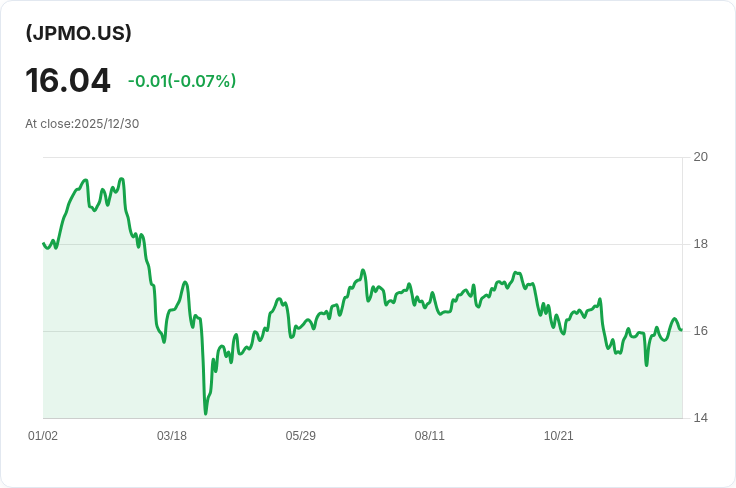736x488 pixels.
Task: Click the 14 label at y-axis bottom
Action: (701, 418)
